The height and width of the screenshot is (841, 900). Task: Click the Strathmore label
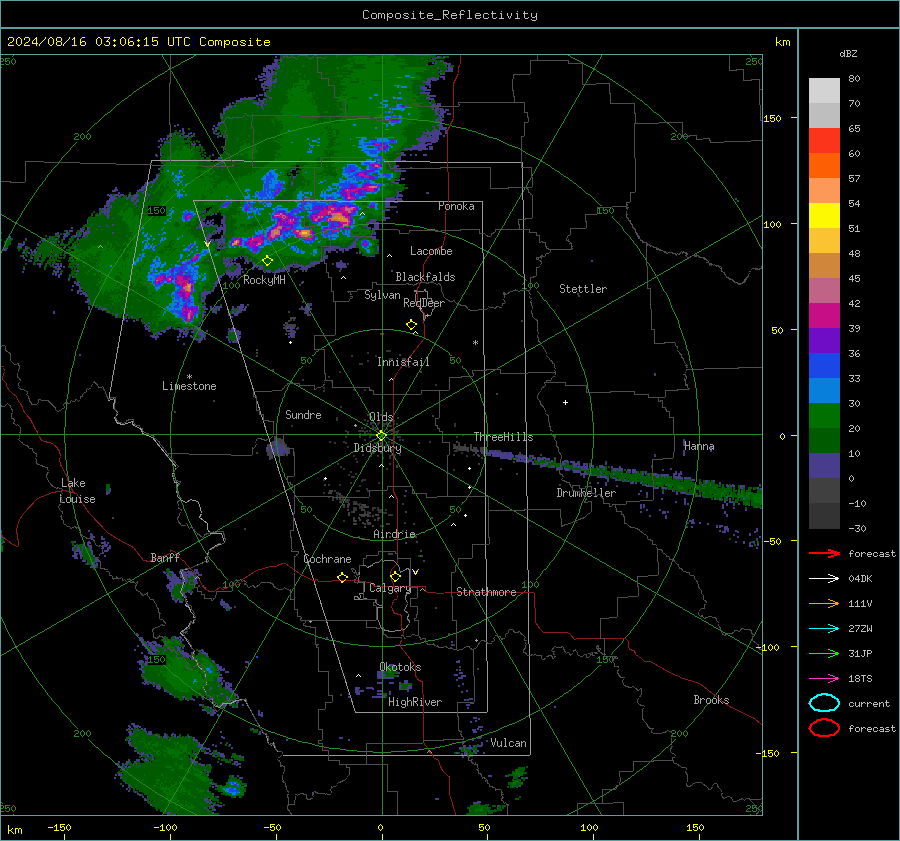coord(486,592)
